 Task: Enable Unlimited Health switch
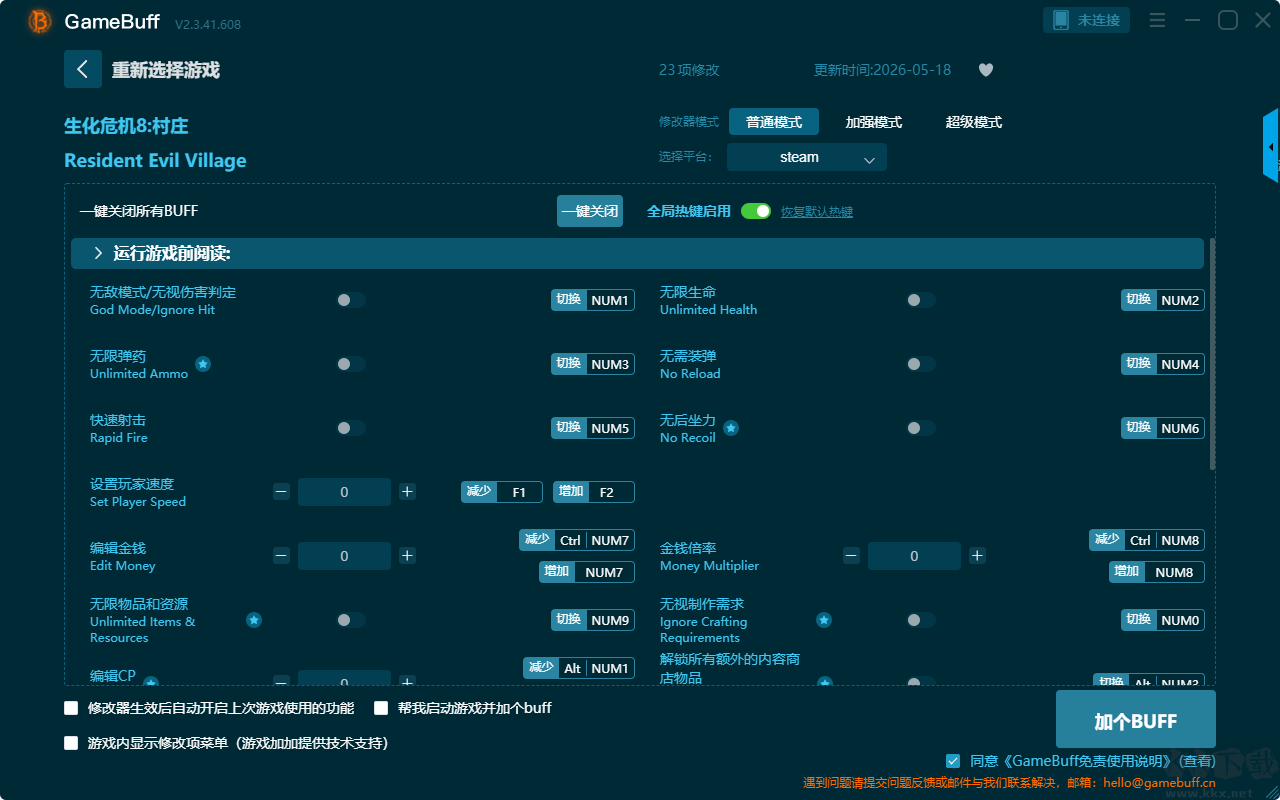tap(921, 300)
